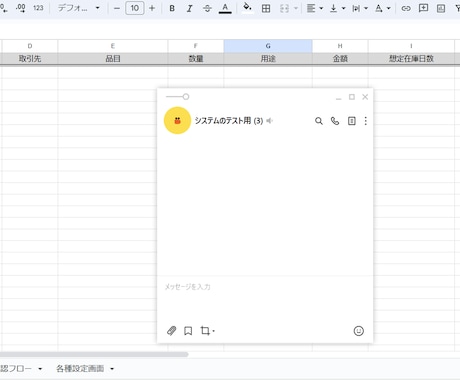This screenshot has height=380, width=460.
Task: Increase decimal places in toolbar
Action: [x=21, y=8]
